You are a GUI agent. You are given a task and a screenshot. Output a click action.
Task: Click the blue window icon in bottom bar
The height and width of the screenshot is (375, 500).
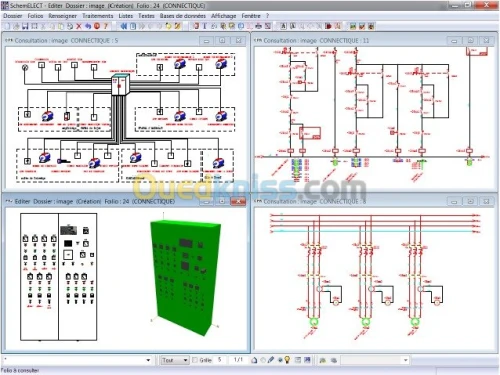(307, 360)
